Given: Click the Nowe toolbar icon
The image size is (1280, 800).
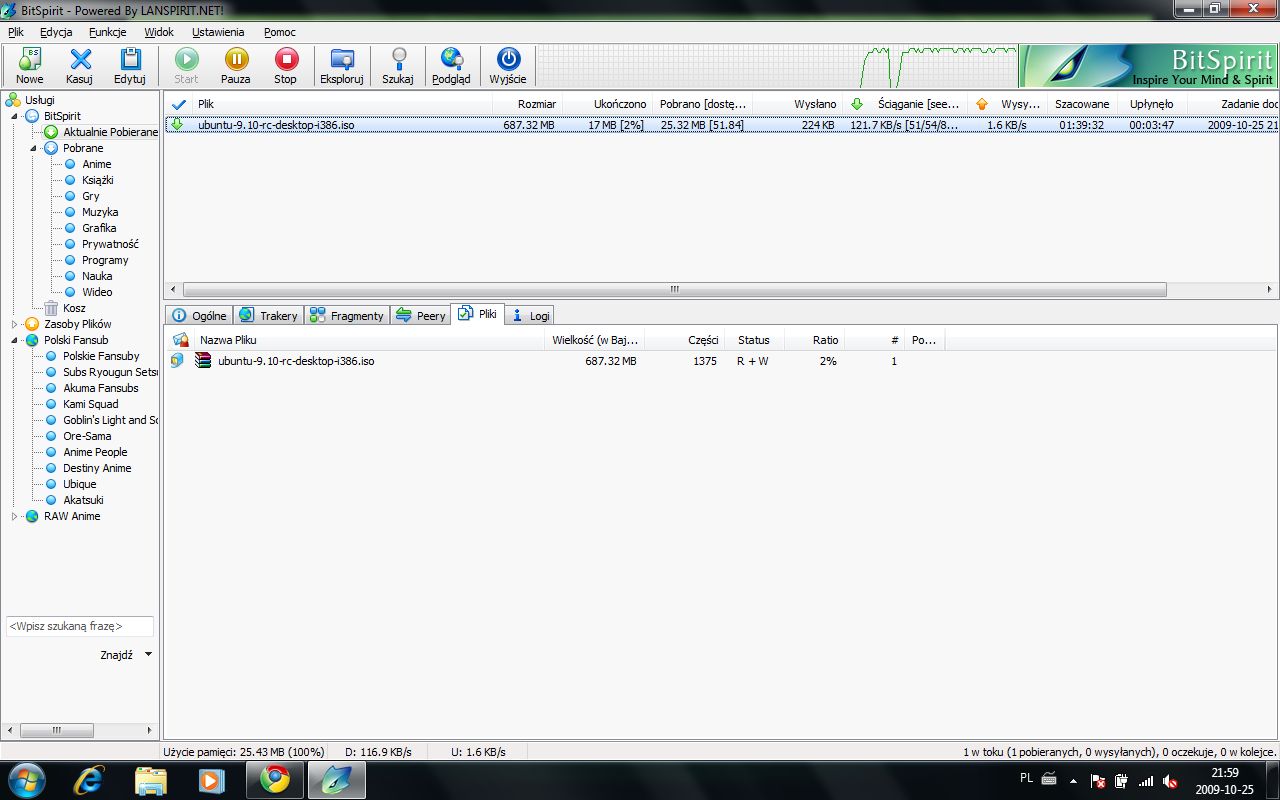Looking at the screenshot, I should click(30, 59).
